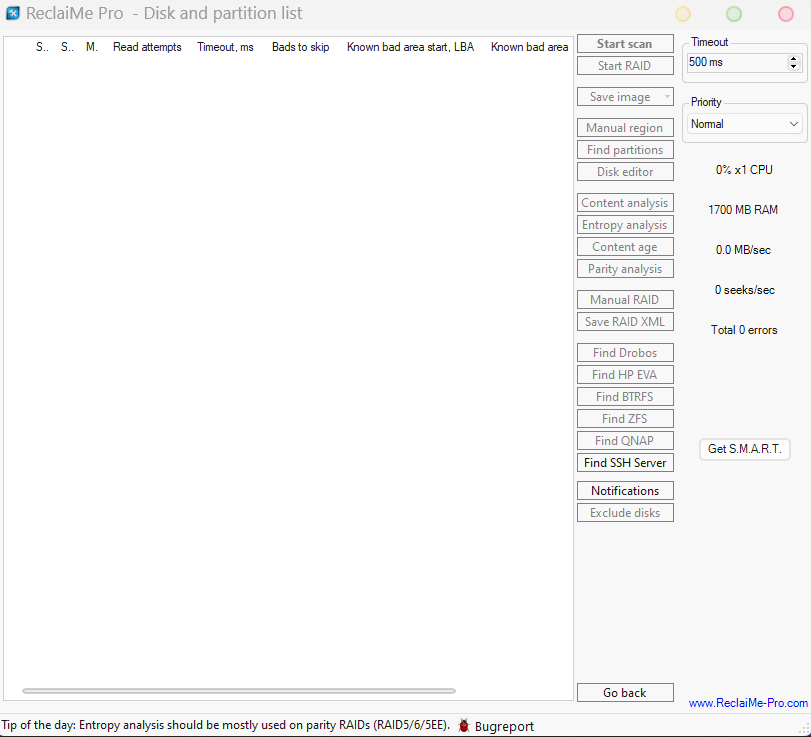Viewport: 811px width, 737px height.
Task: Click the 0 seeks/sec text
Action: 745,290
